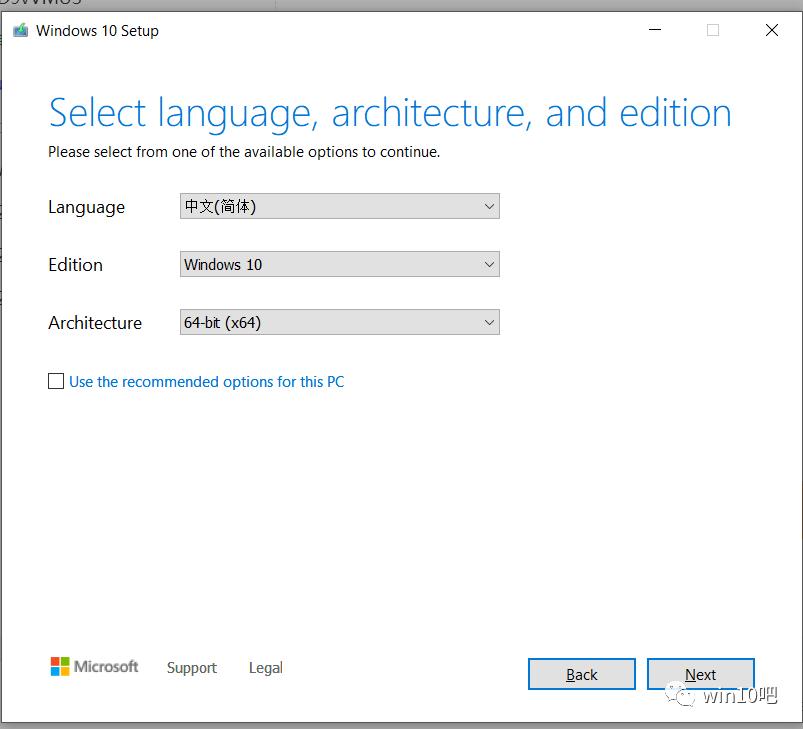Open the Architecture dropdown showing 64-bit (x64)

pyautogui.click(x=340, y=322)
